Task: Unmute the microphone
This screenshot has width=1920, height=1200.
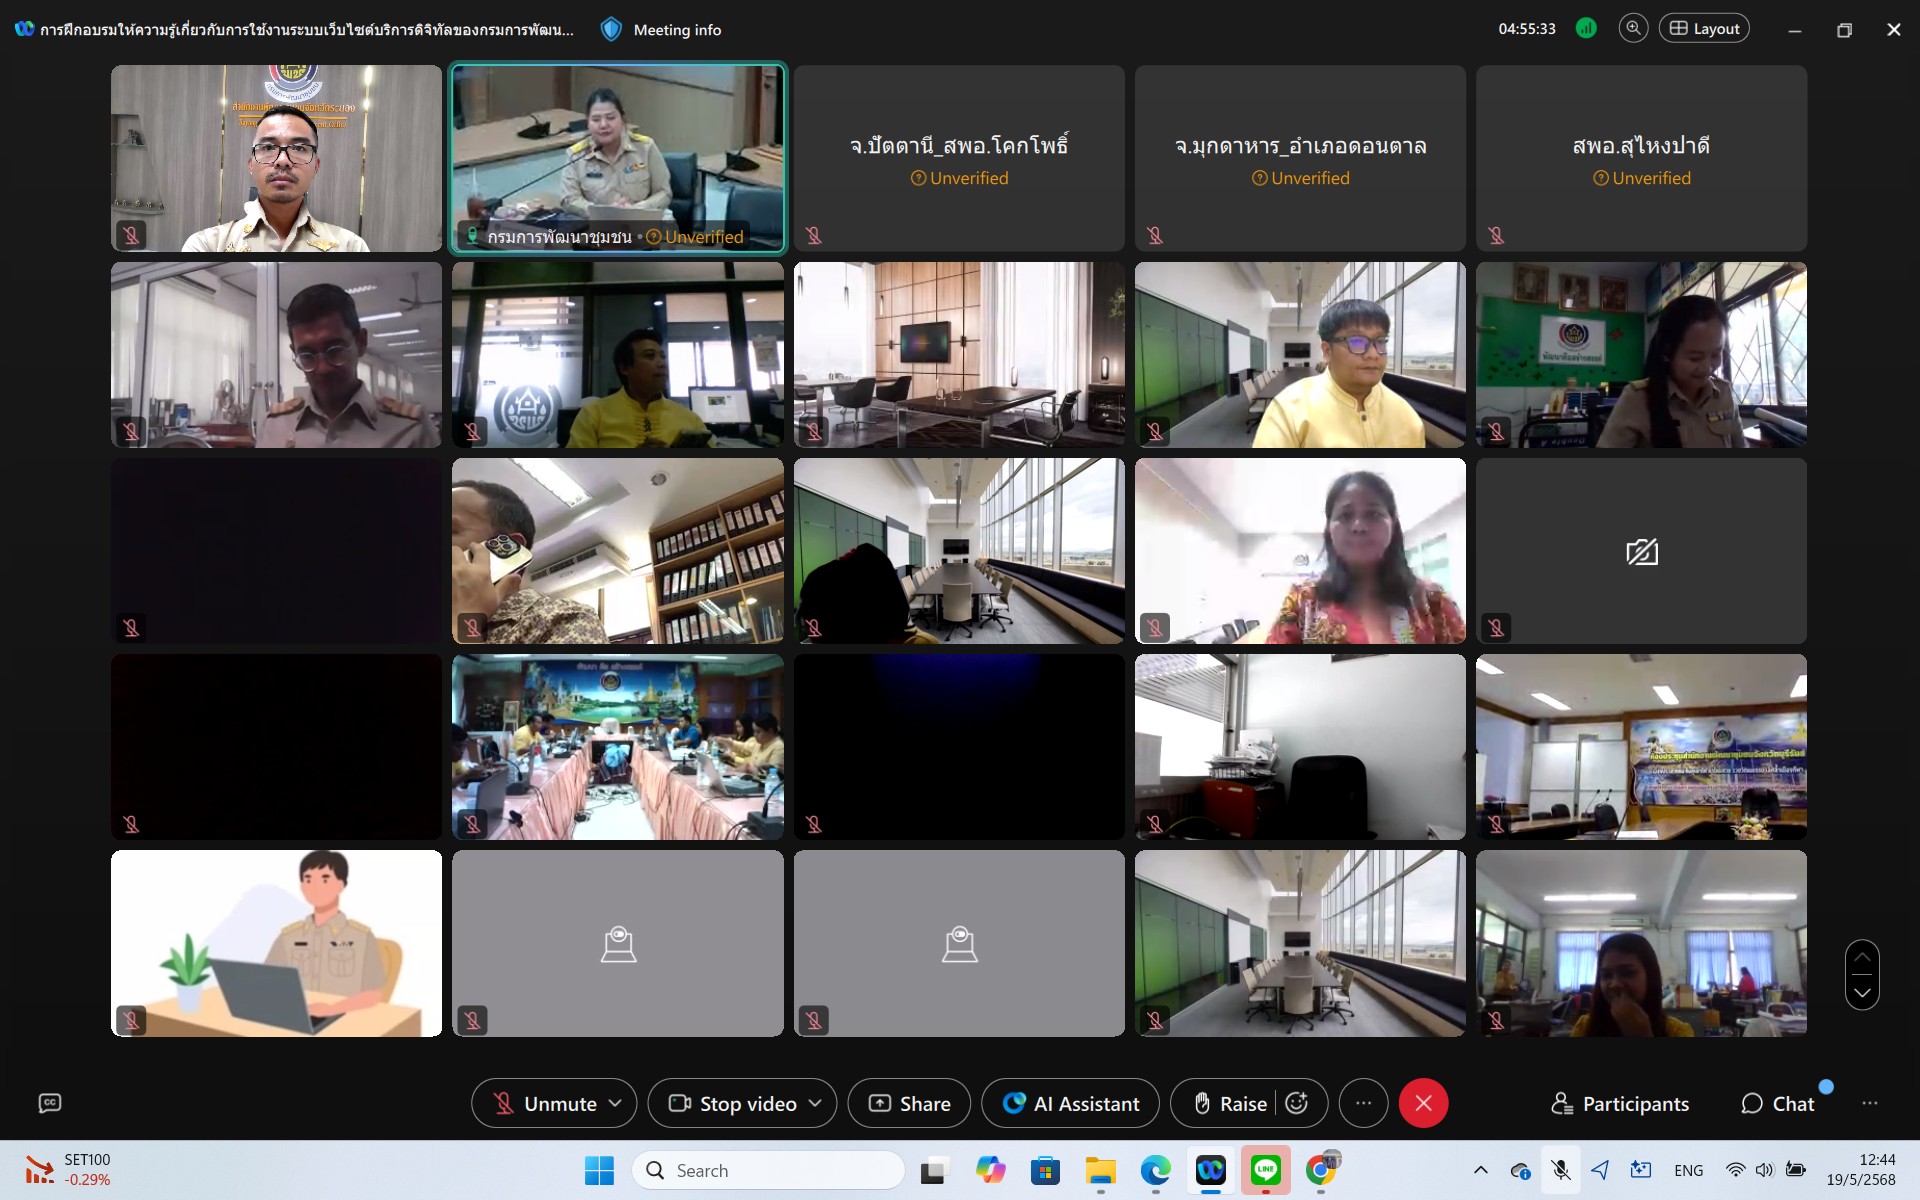Action: coord(545,1103)
